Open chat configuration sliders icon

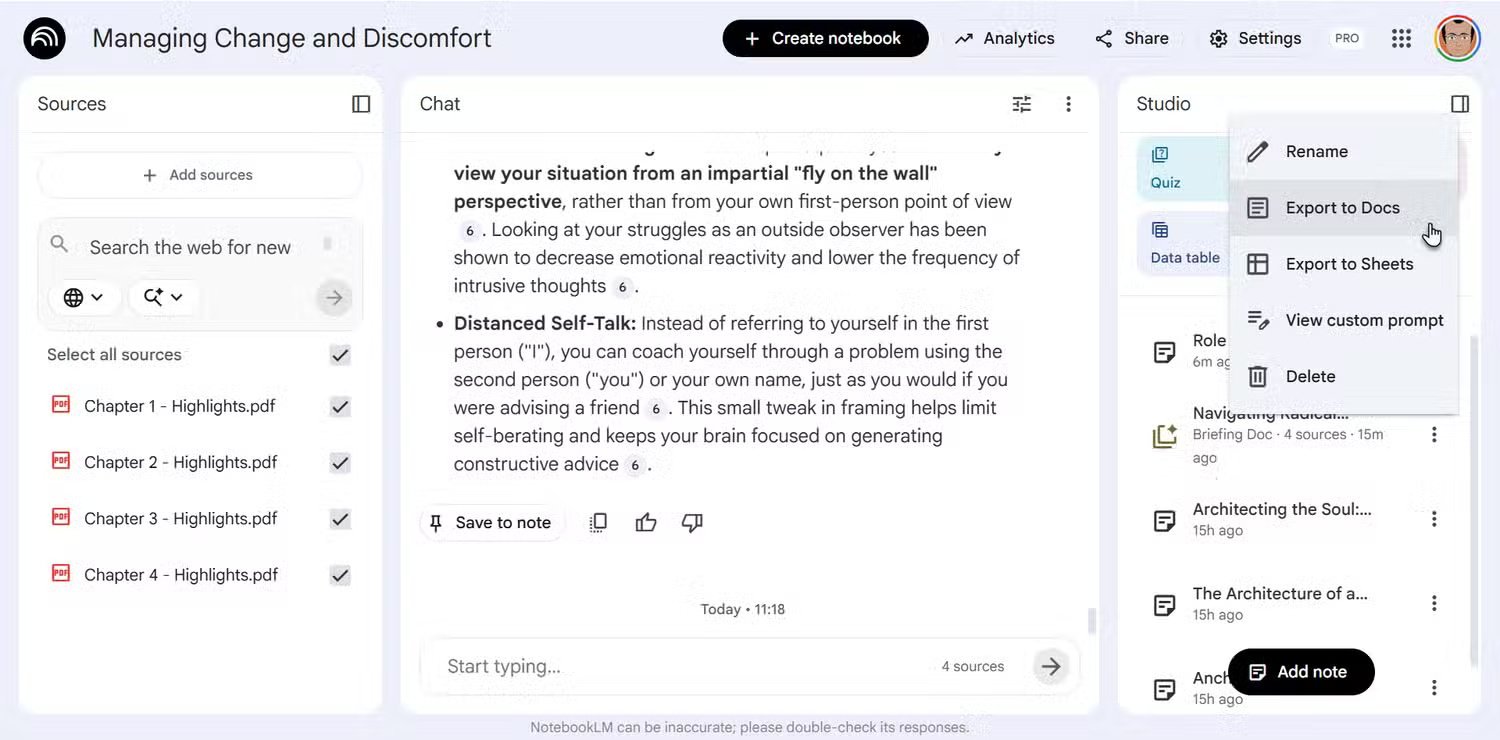pos(1021,104)
